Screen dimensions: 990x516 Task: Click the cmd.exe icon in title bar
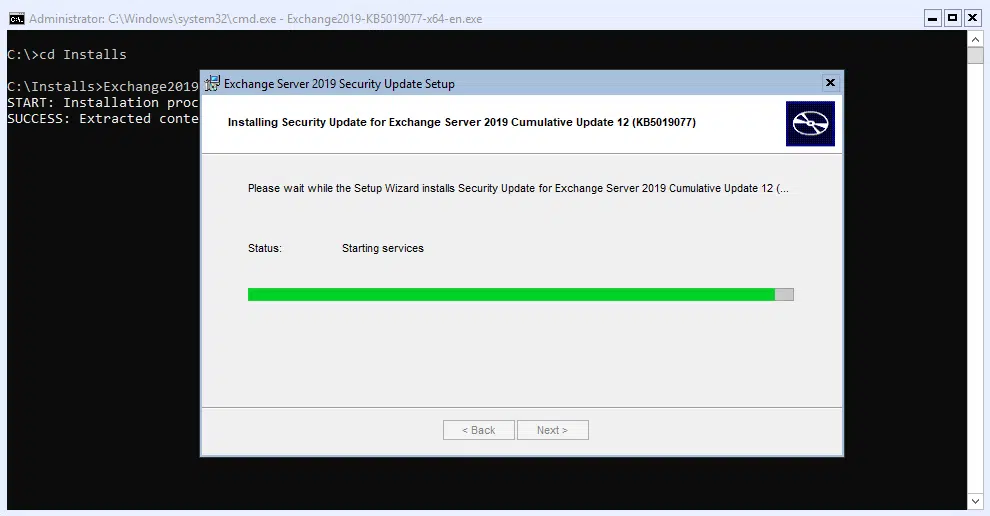16,19
